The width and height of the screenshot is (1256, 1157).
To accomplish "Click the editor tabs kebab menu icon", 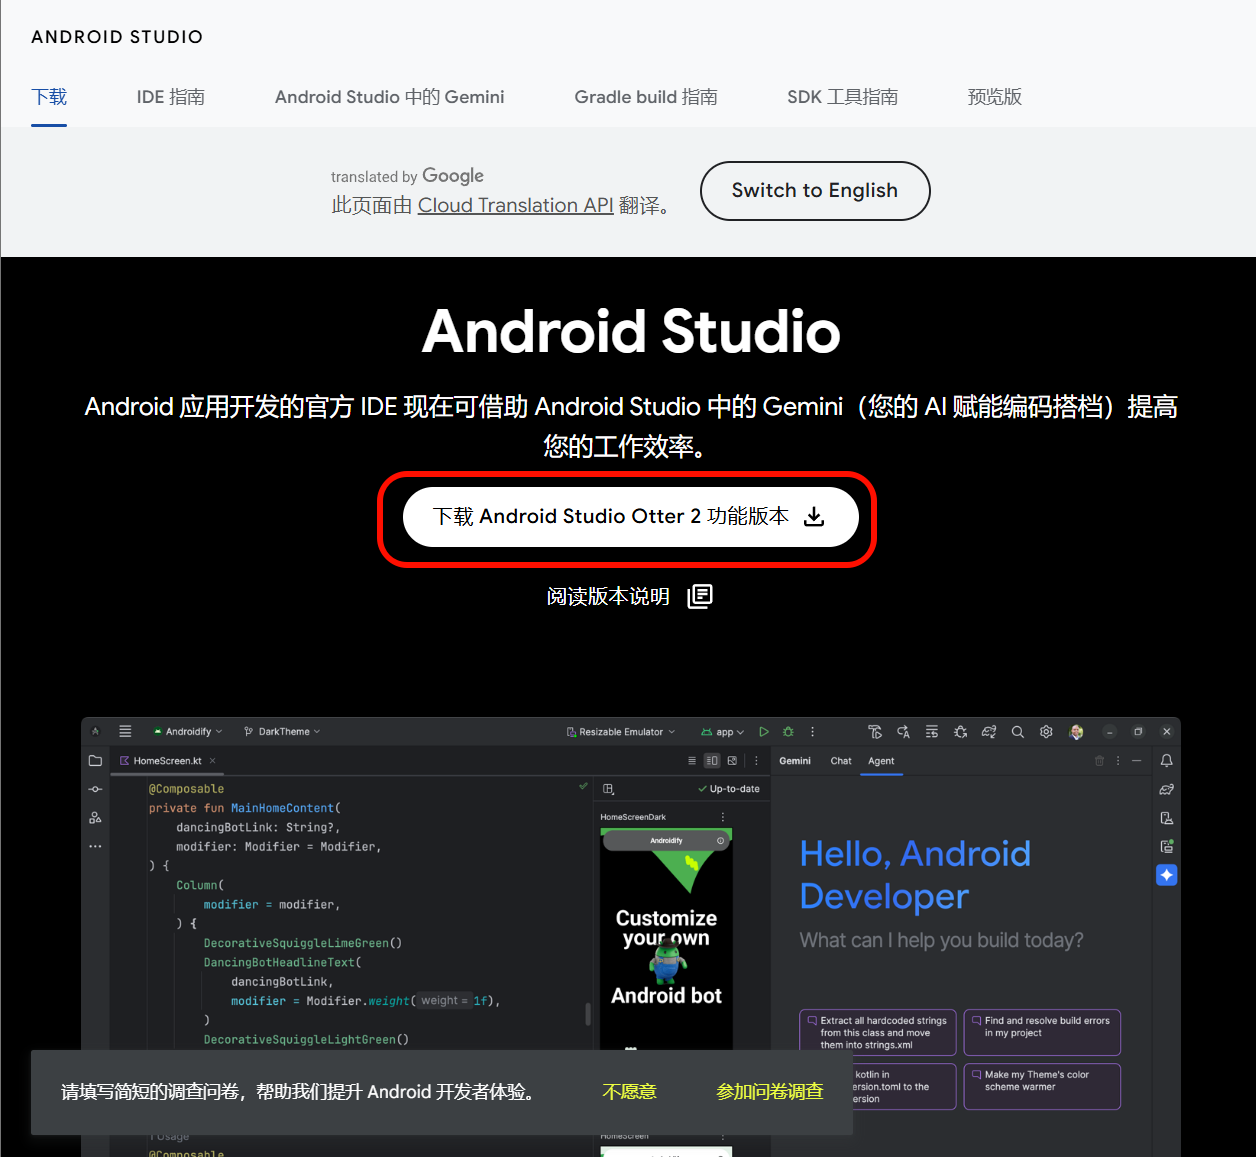I will pyautogui.click(x=756, y=761).
